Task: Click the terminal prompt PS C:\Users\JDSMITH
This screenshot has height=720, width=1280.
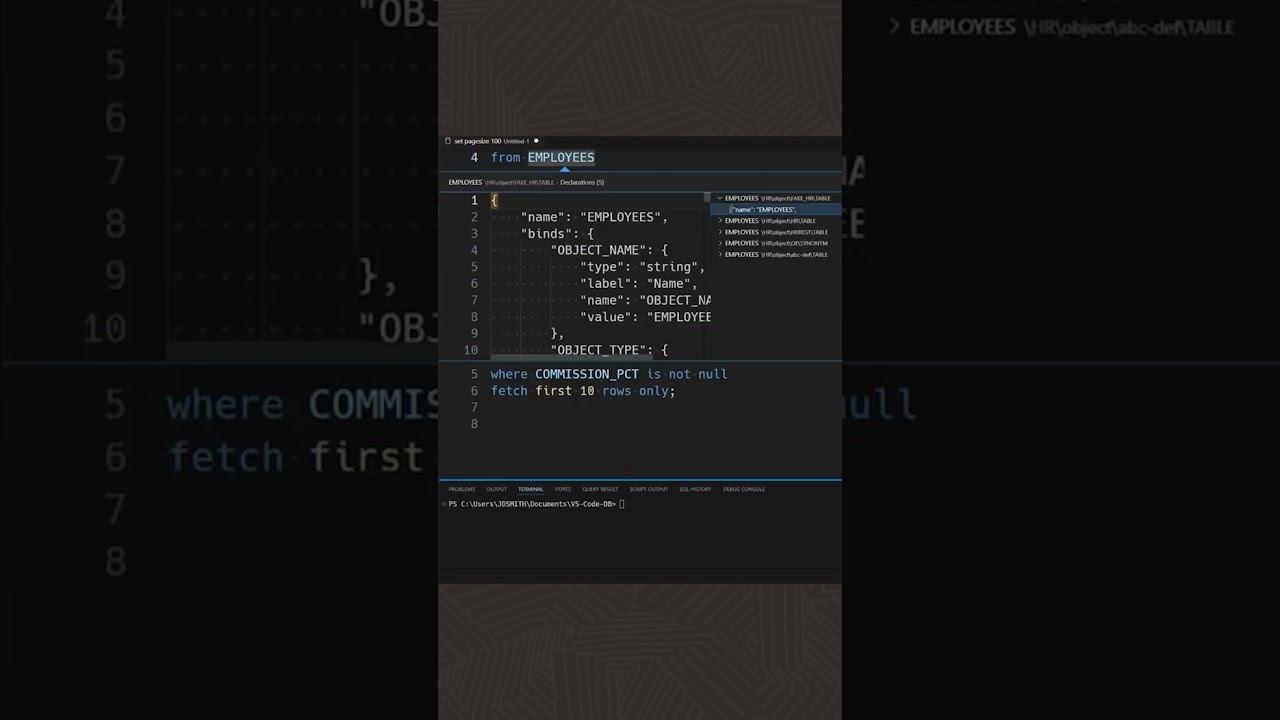Action: coord(532,504)
